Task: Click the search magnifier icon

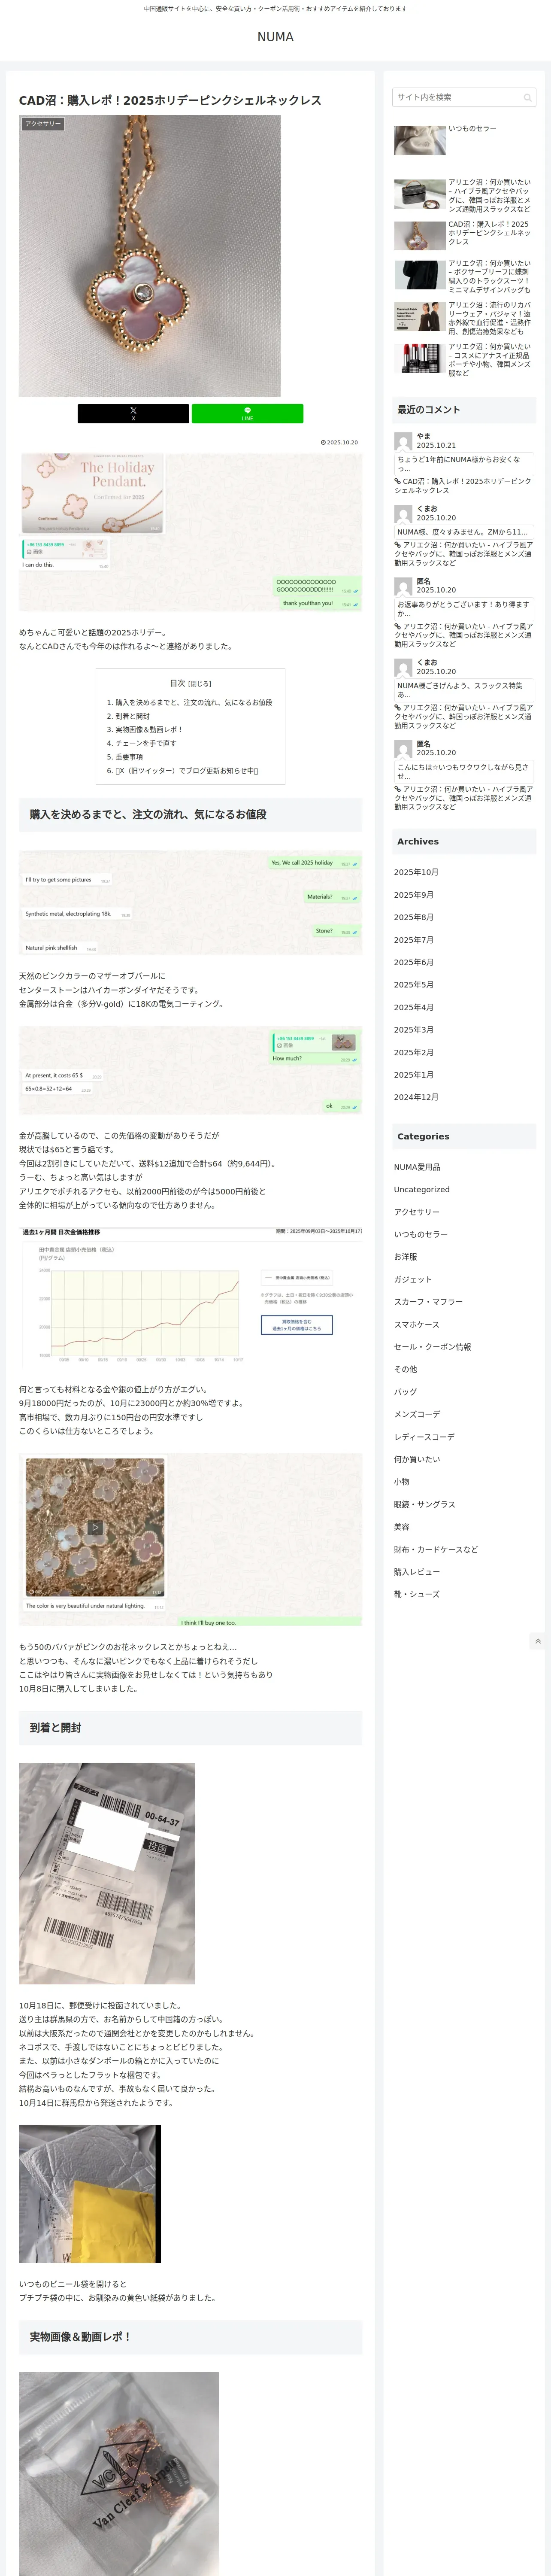Action: coord(527,98)
